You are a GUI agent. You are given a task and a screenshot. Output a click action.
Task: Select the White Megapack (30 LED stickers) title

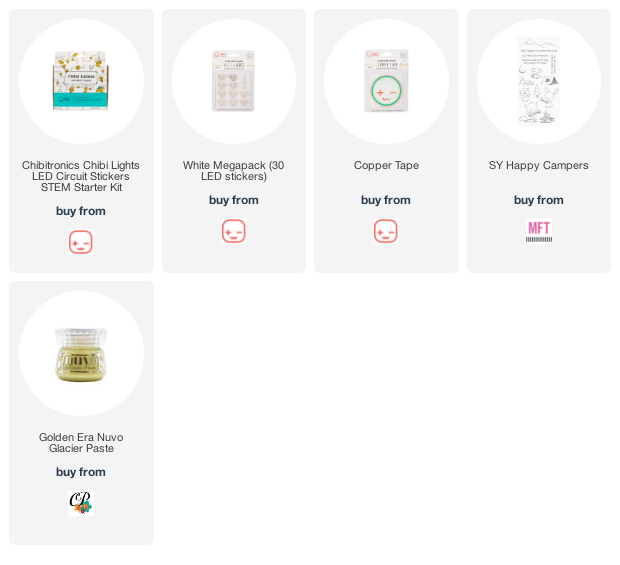[x=234, y=171]
